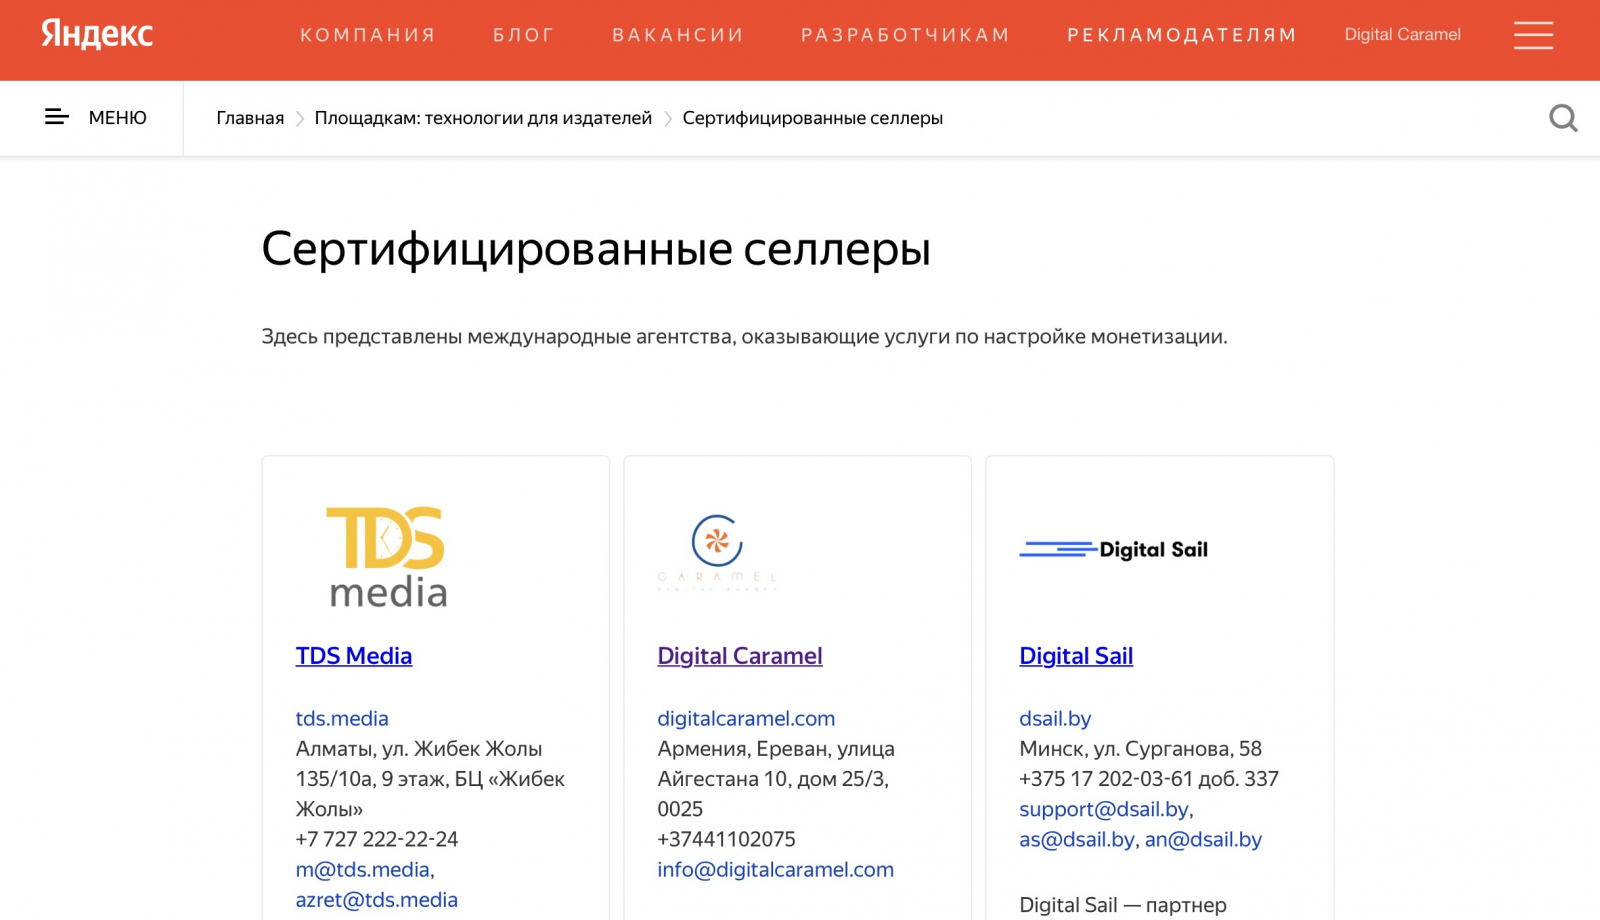Viewport: 1600px width, 920px height.
Task: Open the БЛОГ menu item
Action: tap(523, 35)
